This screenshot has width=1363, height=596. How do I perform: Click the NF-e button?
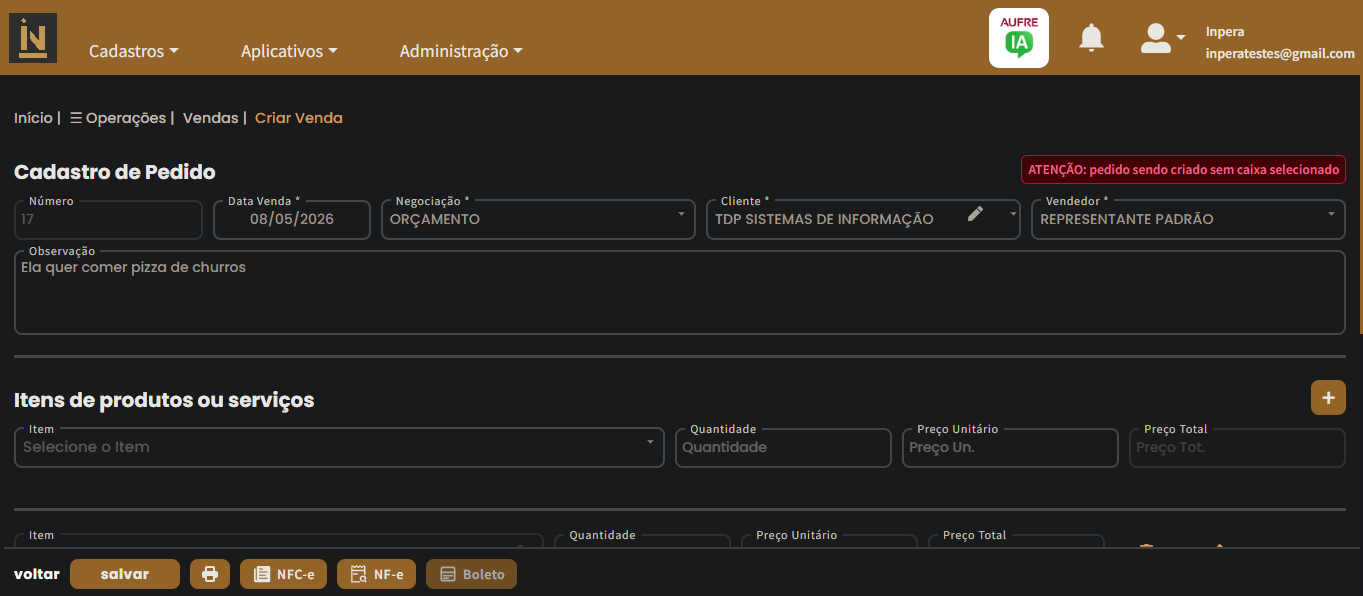pos(376,574)
